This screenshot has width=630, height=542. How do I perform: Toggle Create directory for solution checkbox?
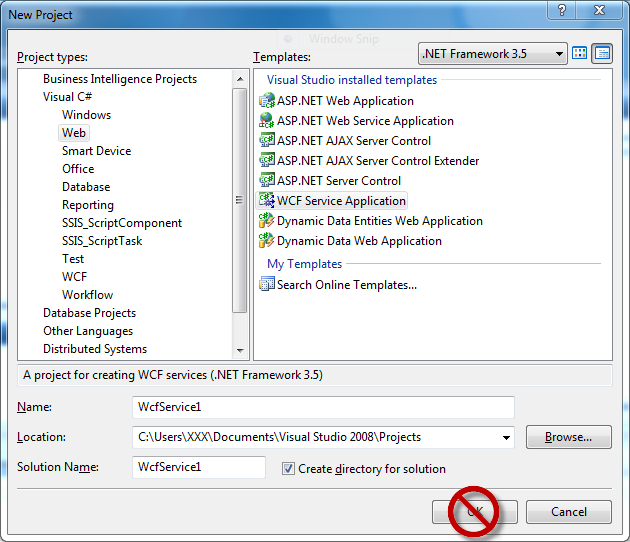click(x=288, y=468)
